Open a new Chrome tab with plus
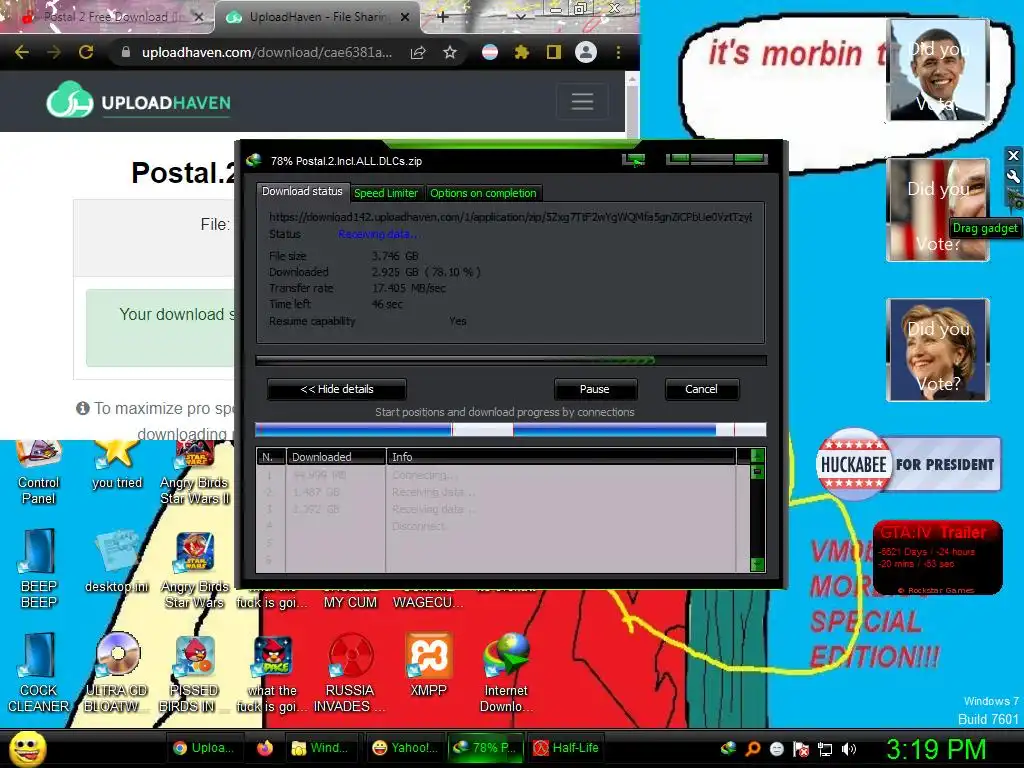 [443, 17]
